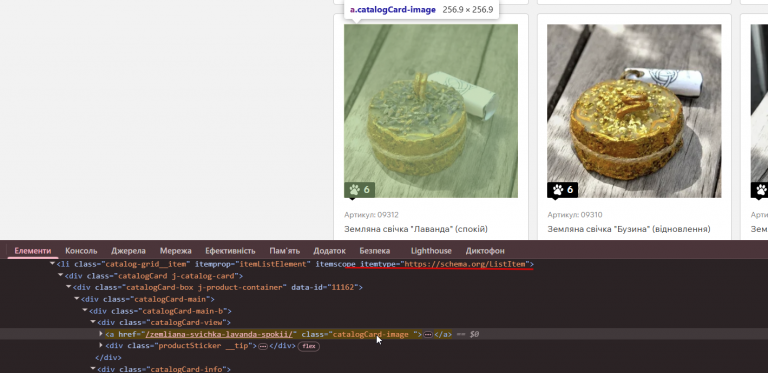
Task: Select the itemtype schema.org/ListItem attribute
Action: click(x=445, y=264)
